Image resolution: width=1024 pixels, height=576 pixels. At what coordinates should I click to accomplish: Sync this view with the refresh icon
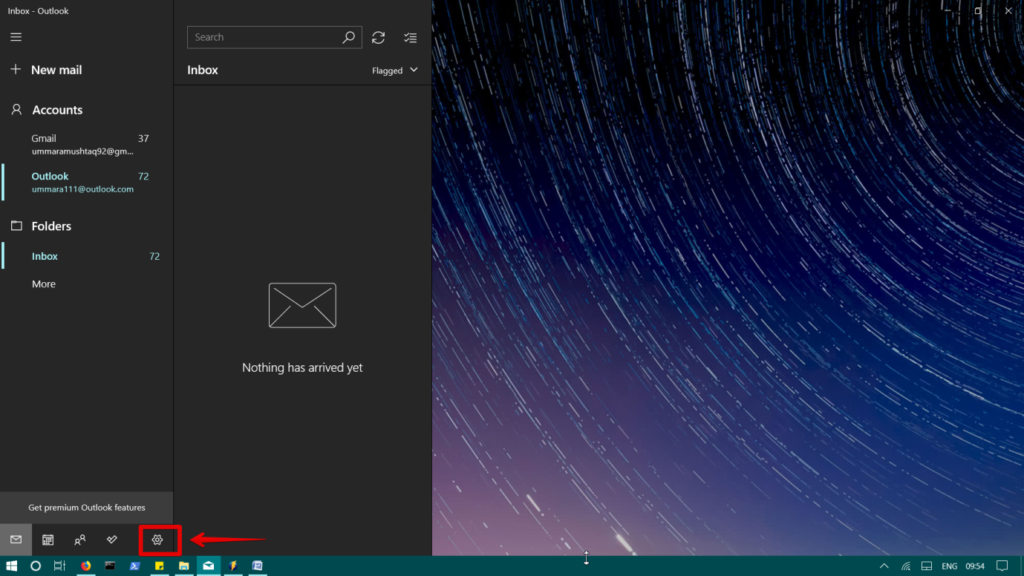click(x=378, y=38)
